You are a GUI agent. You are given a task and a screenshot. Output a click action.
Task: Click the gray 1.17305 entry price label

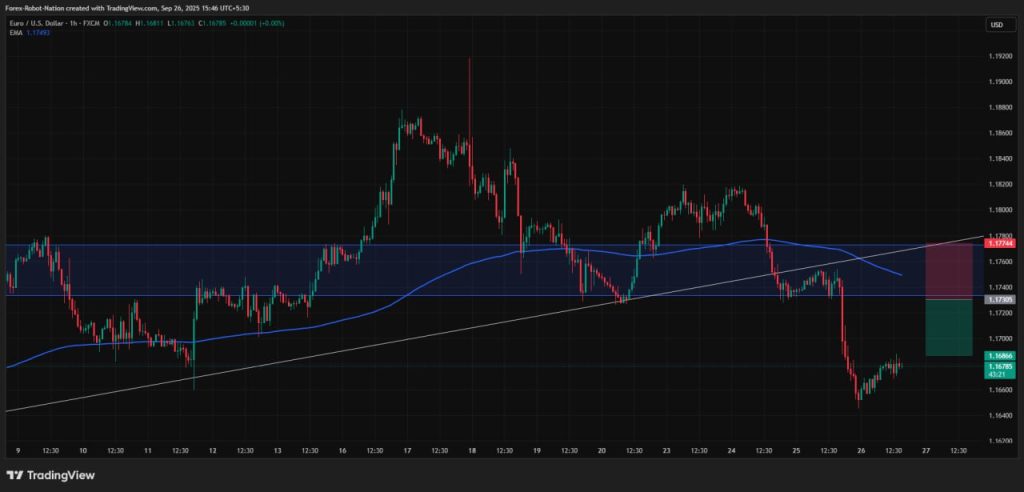(x=999, y=300)
